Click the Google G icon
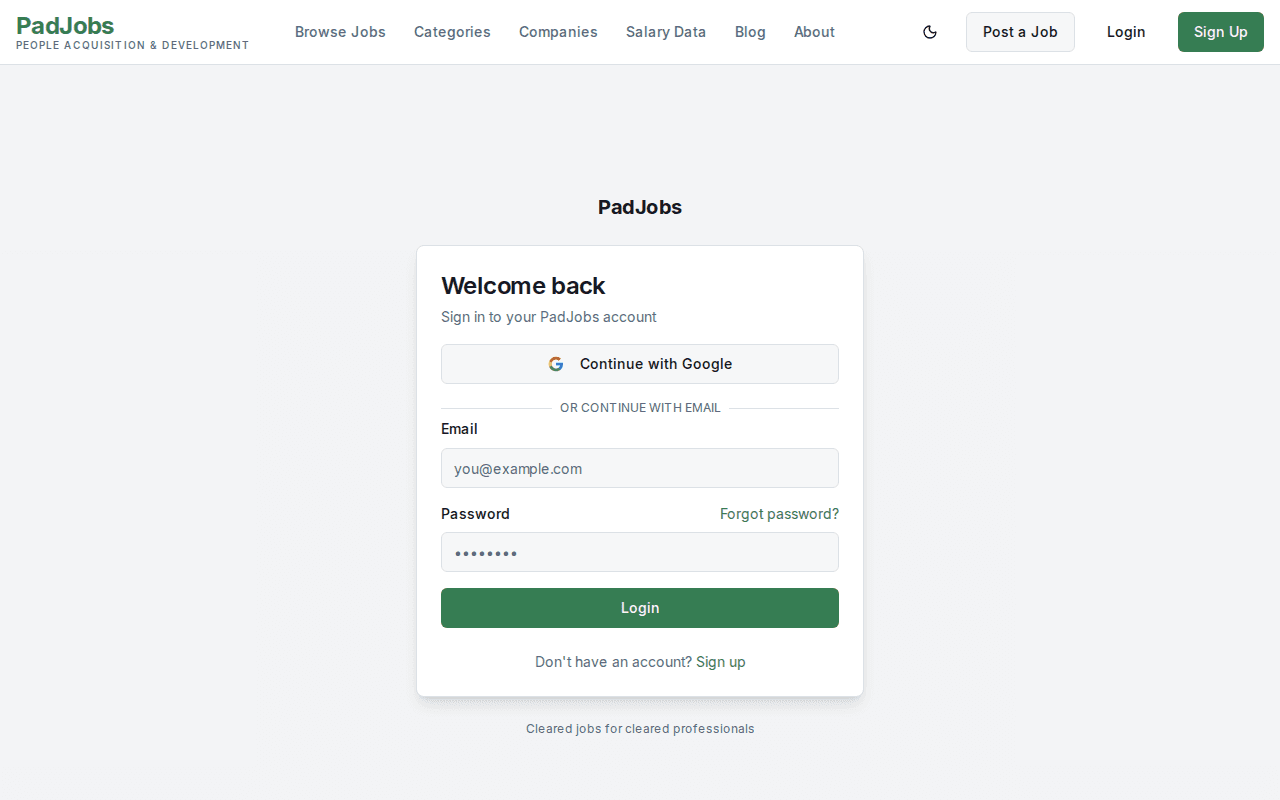 556,364
